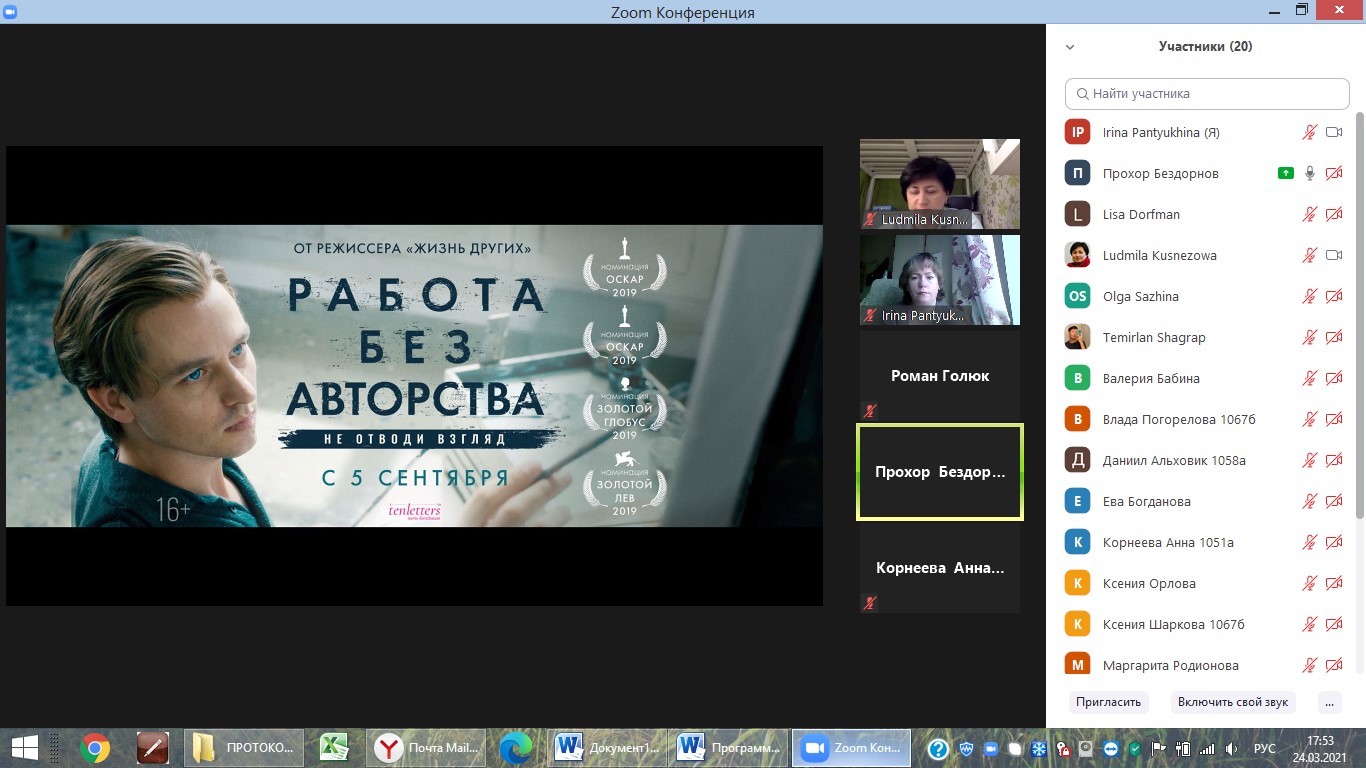
Task: Click muted mic icon on Роман Голюк tile
Action: coord(870,410)
